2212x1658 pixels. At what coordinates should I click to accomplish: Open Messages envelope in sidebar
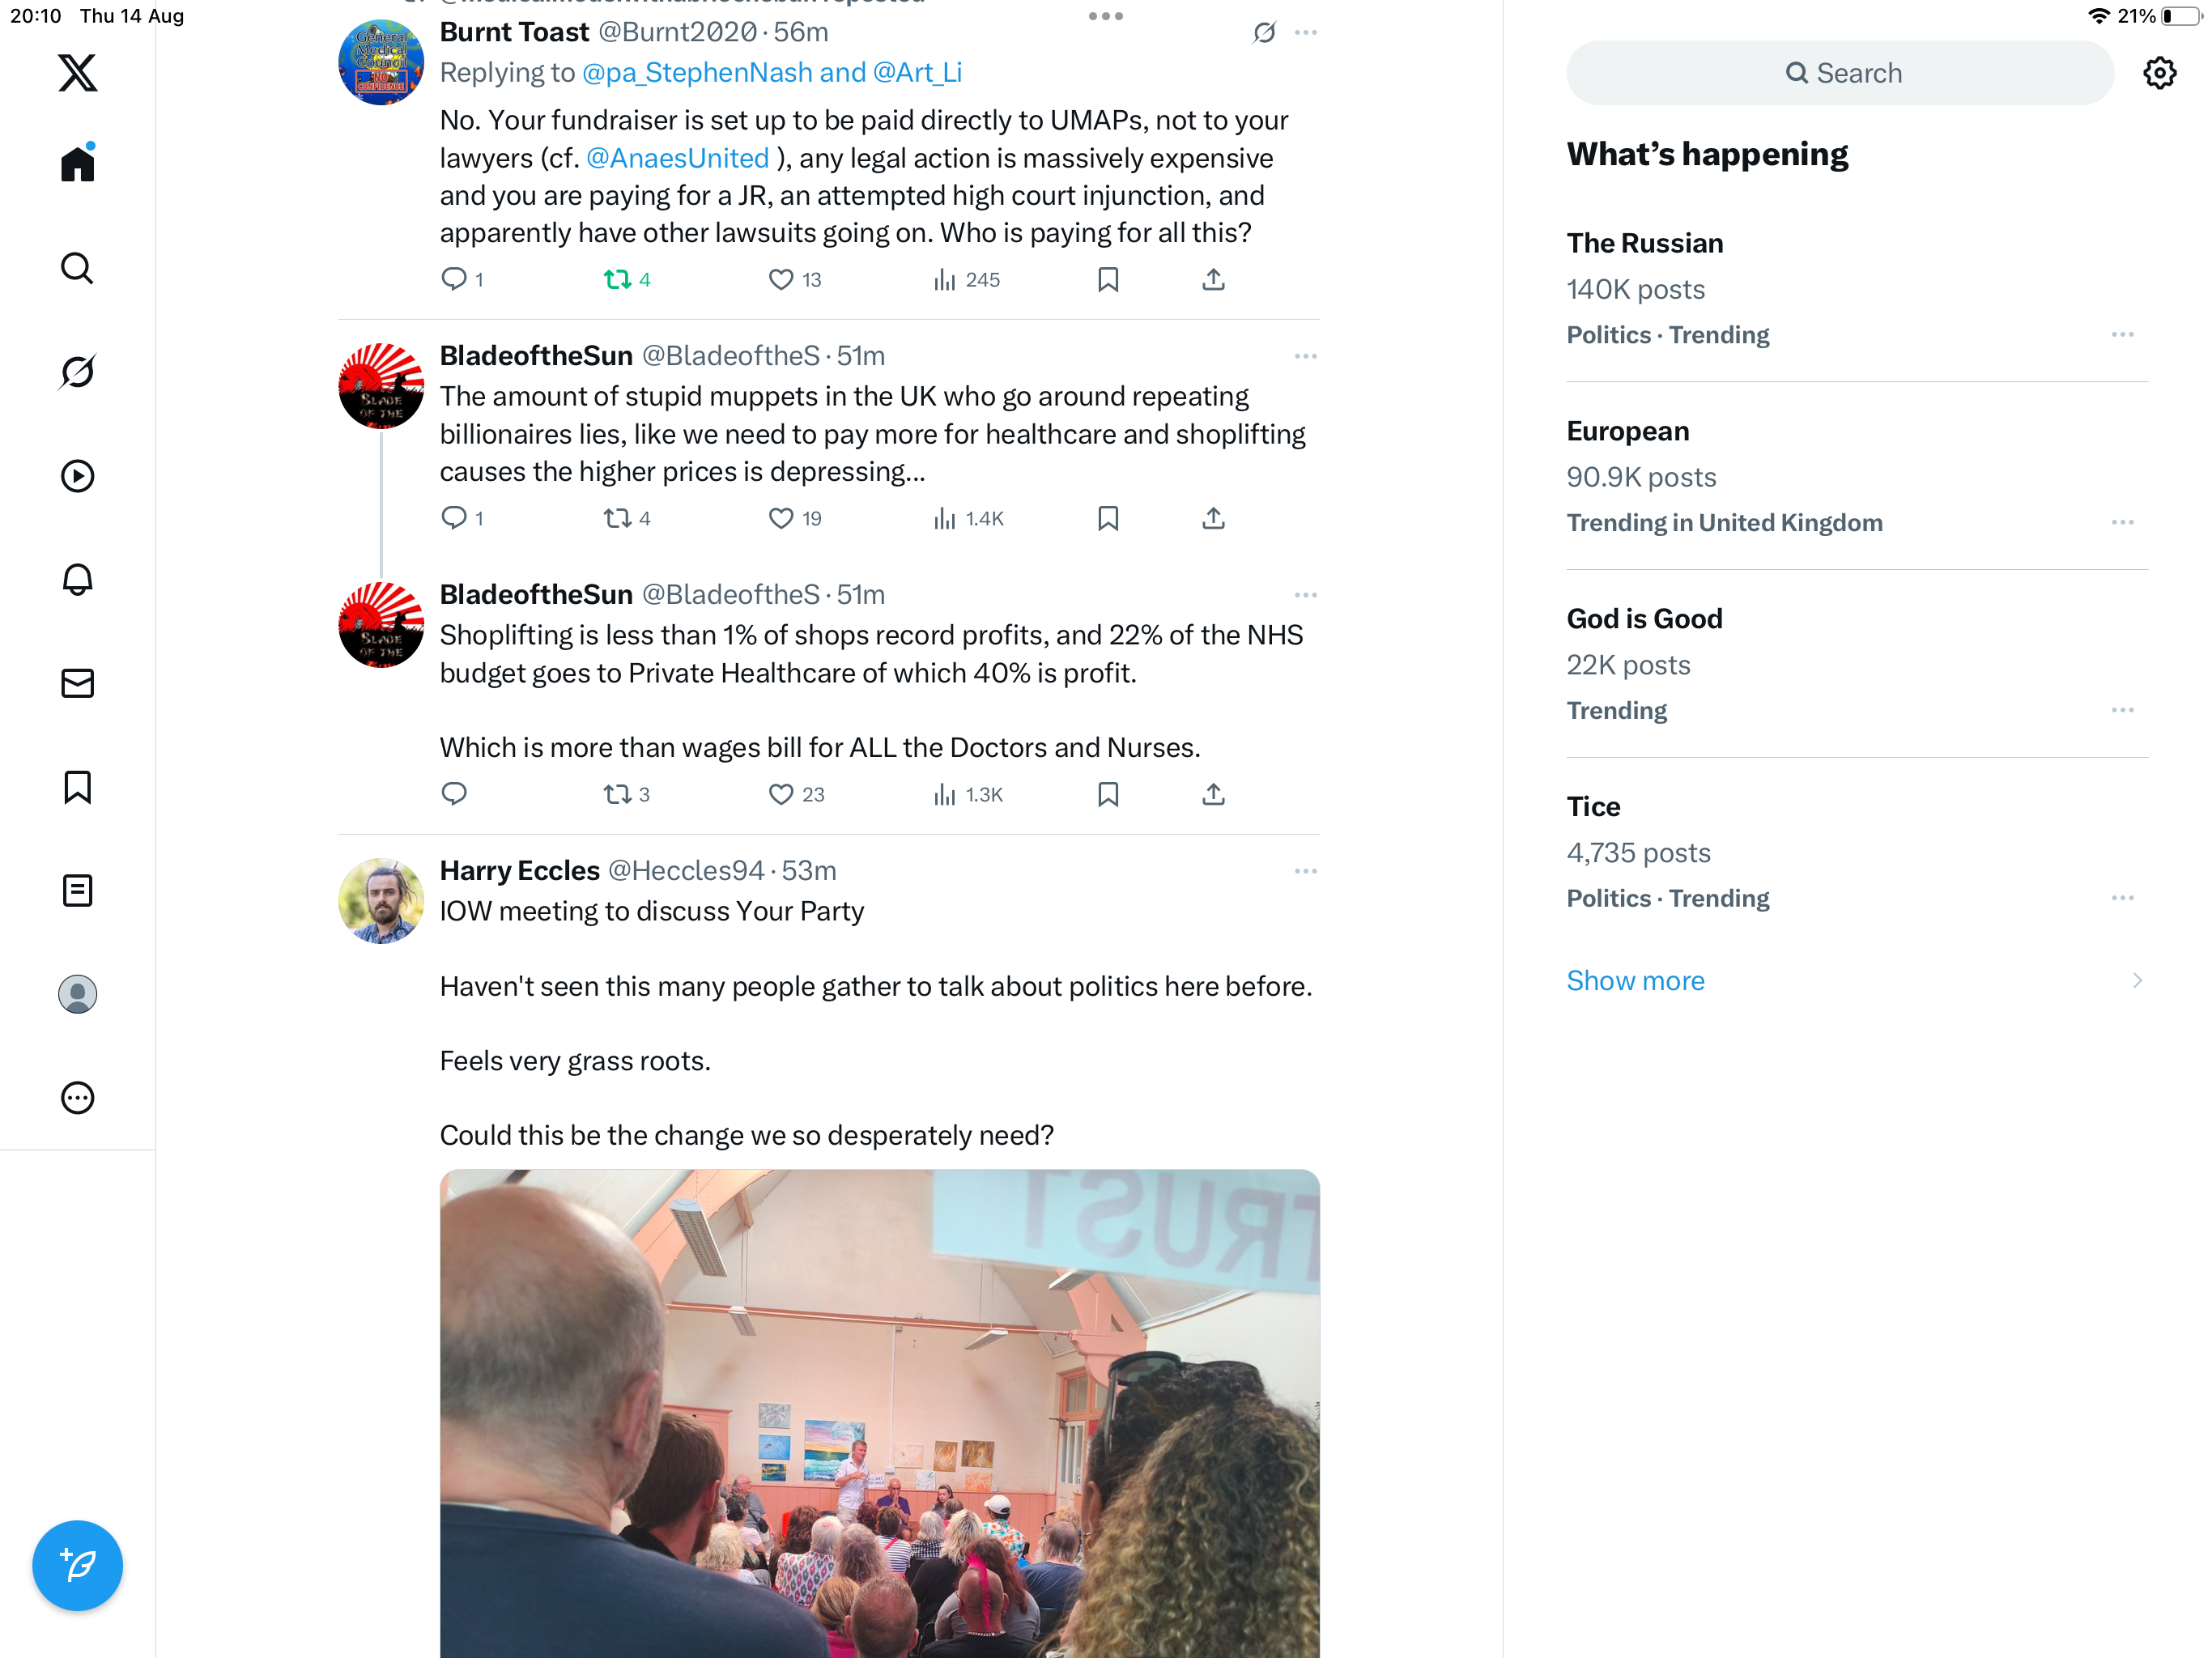(x=77, y=683)
